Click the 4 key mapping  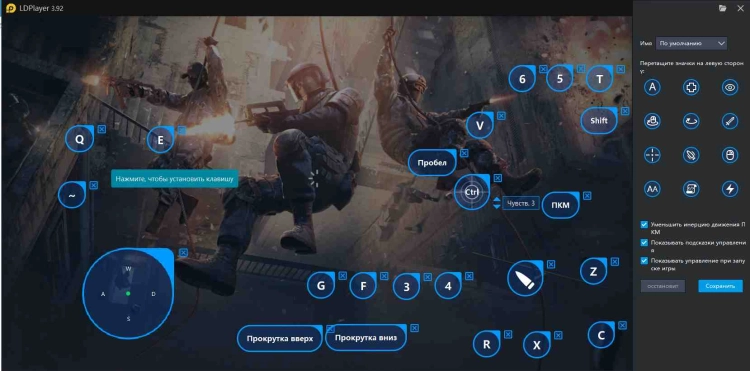click(448, 286)
